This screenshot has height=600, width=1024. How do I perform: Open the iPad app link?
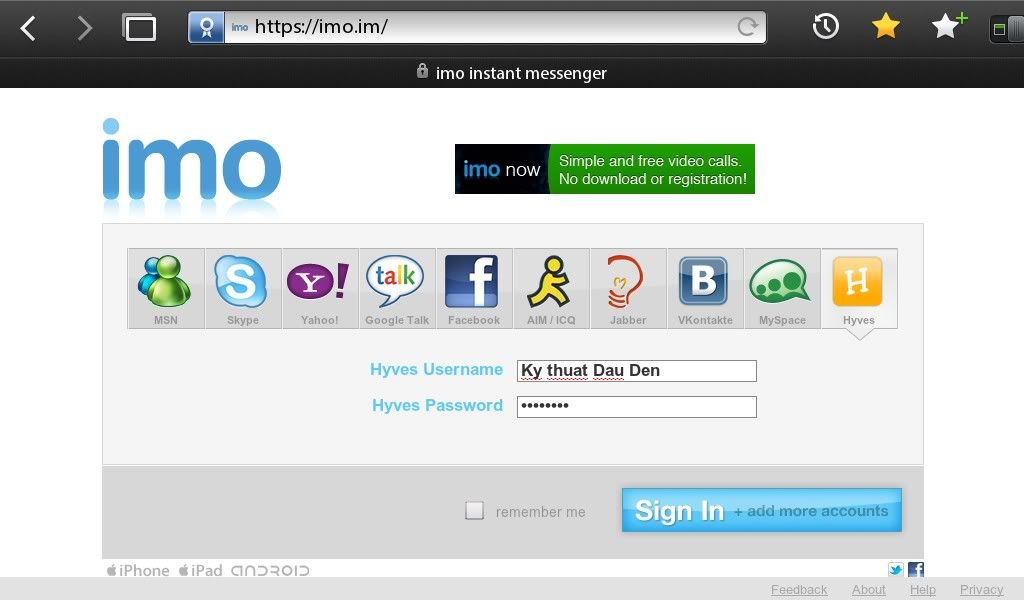(200, 571)
